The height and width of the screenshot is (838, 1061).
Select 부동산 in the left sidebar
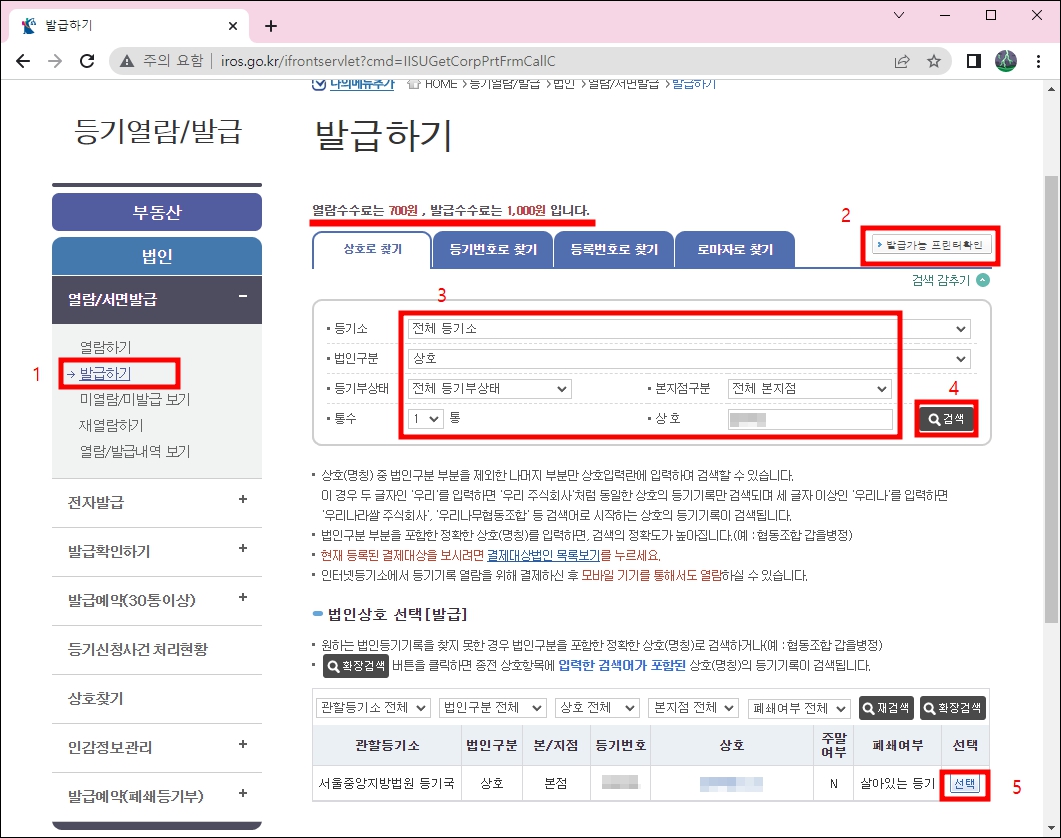pyautogui.click(x=157, y=211)
